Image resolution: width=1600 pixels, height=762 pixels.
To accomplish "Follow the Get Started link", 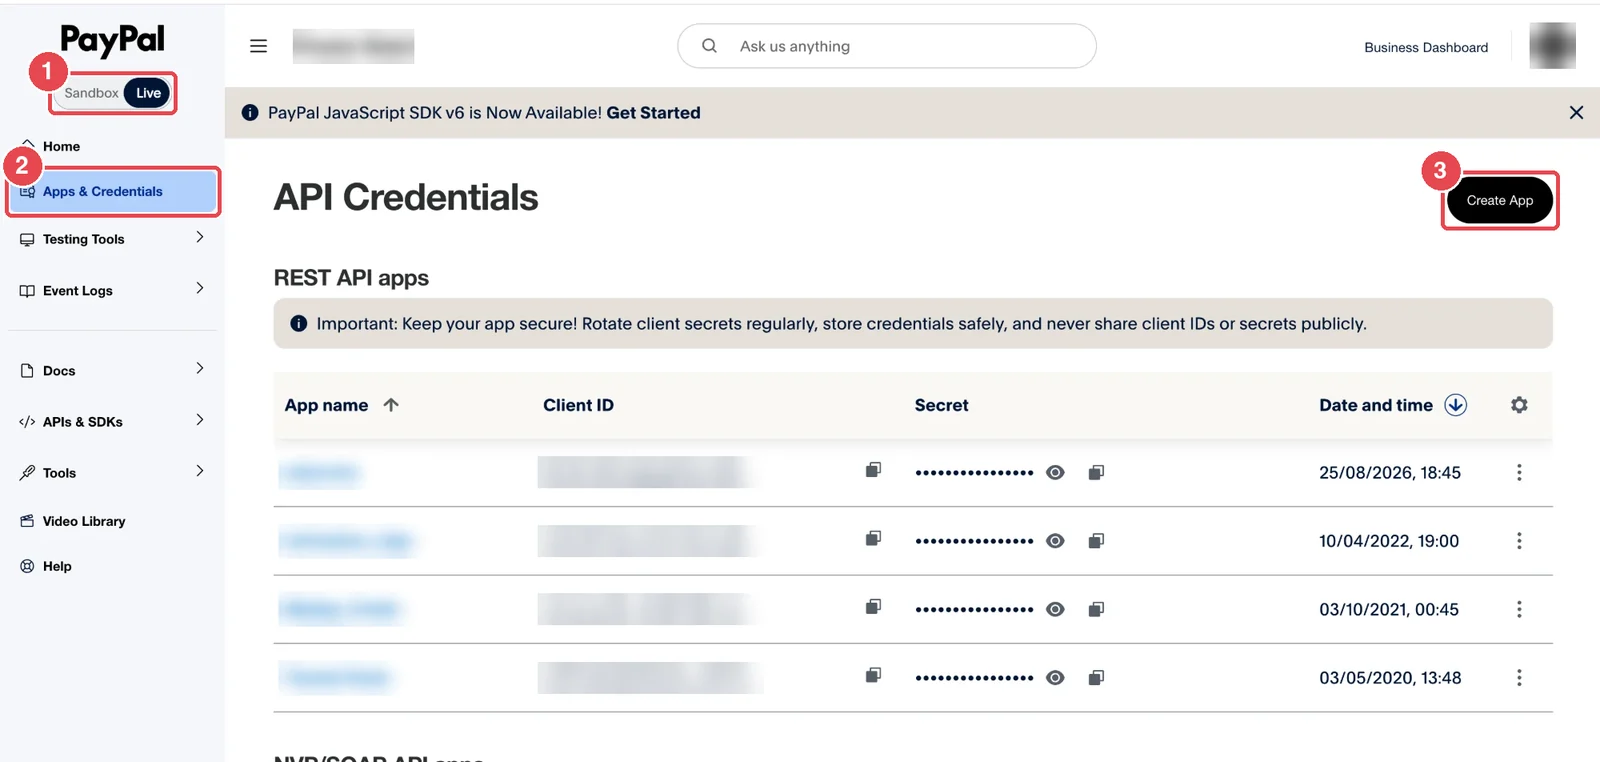I will tap(653, 113).
